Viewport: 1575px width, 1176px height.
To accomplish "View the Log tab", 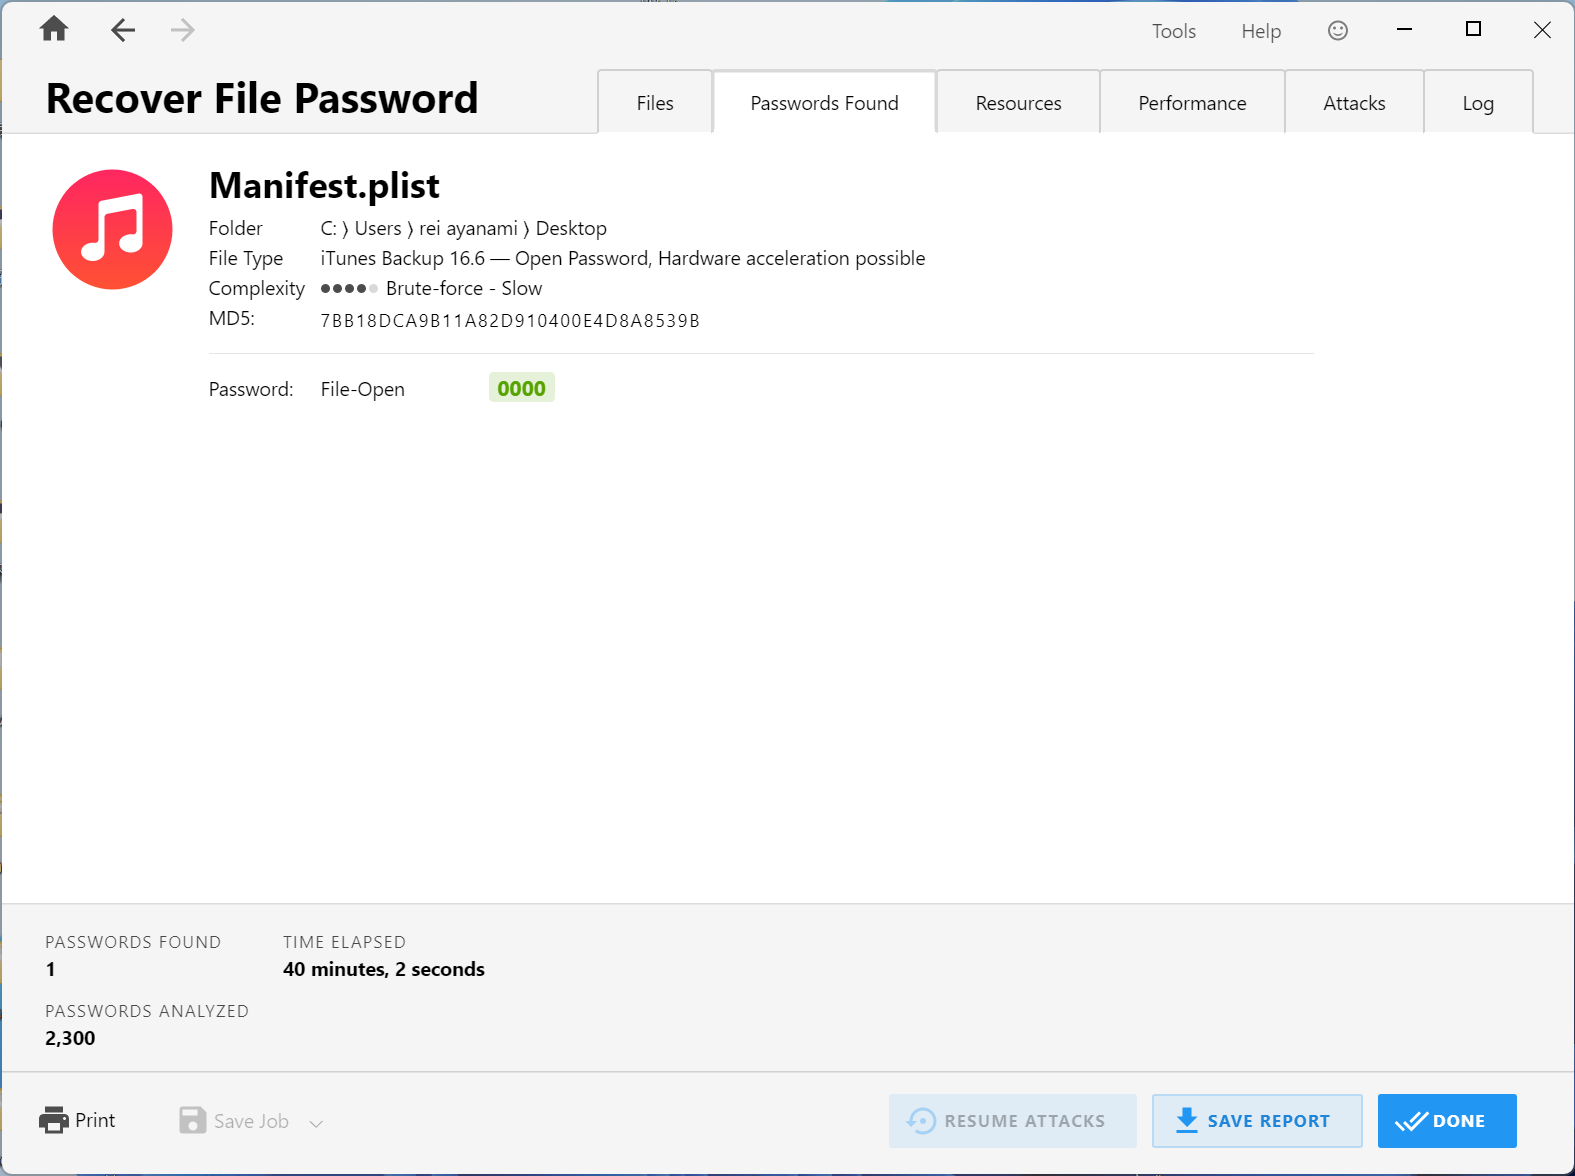I will [x=1478, y=103].
